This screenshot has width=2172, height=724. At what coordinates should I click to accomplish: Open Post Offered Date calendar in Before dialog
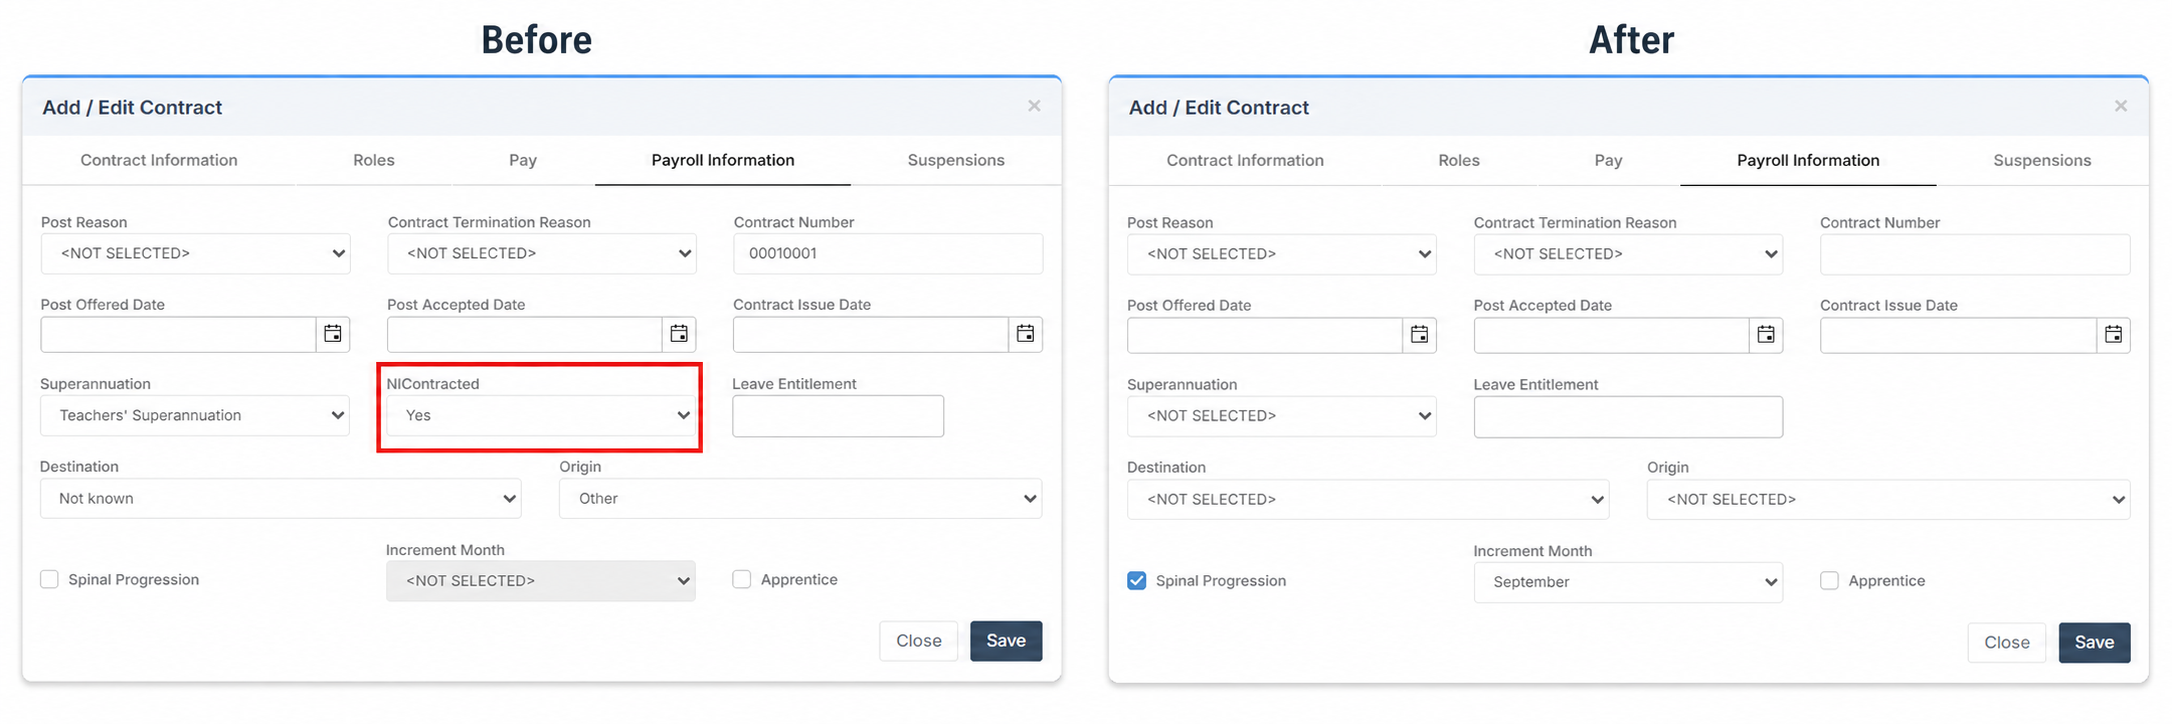point(333,334)
